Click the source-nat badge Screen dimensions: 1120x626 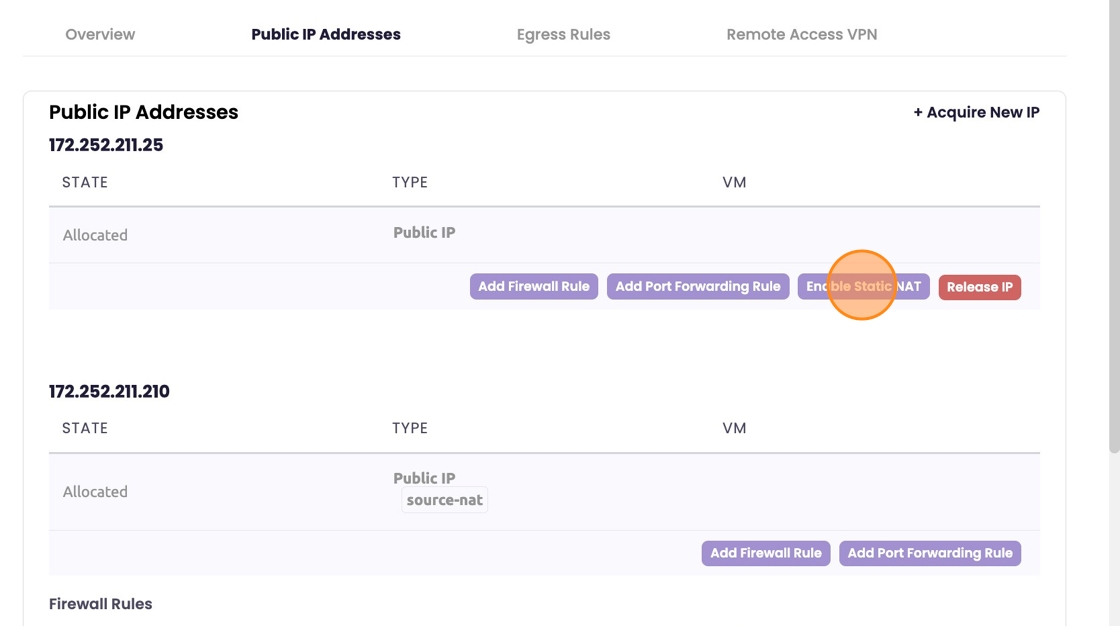point(445,500)
